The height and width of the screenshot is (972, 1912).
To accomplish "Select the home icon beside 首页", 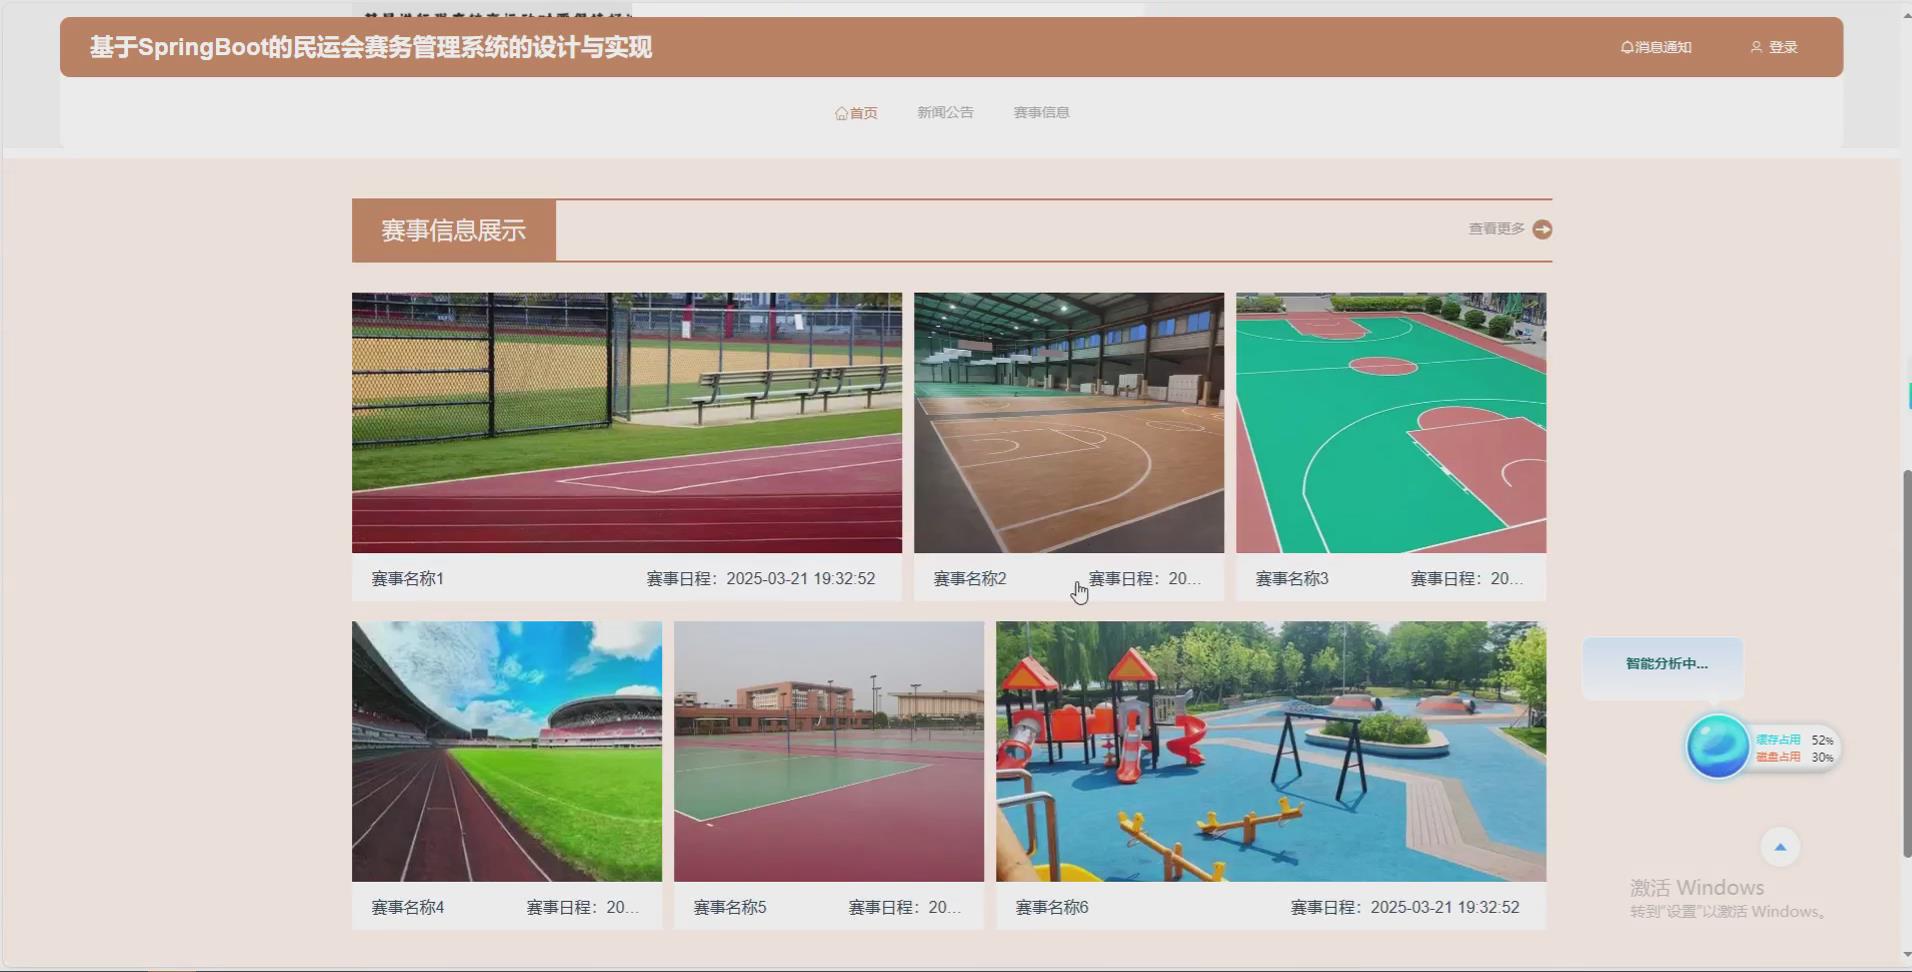I will point(840,112).
